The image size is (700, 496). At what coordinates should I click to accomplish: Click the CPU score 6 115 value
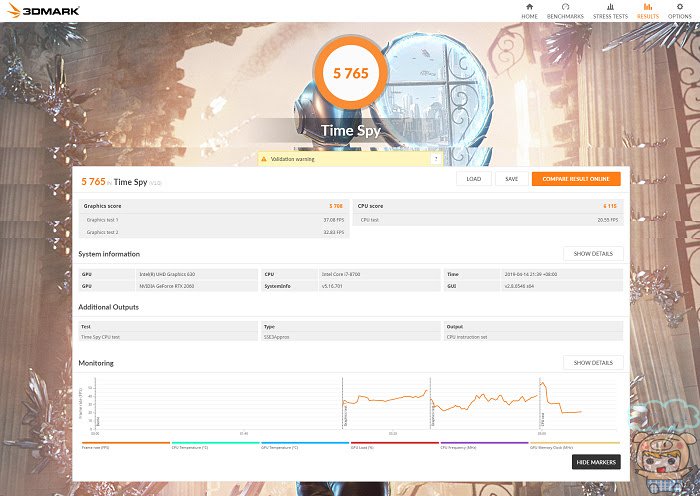tap(610, 206)
